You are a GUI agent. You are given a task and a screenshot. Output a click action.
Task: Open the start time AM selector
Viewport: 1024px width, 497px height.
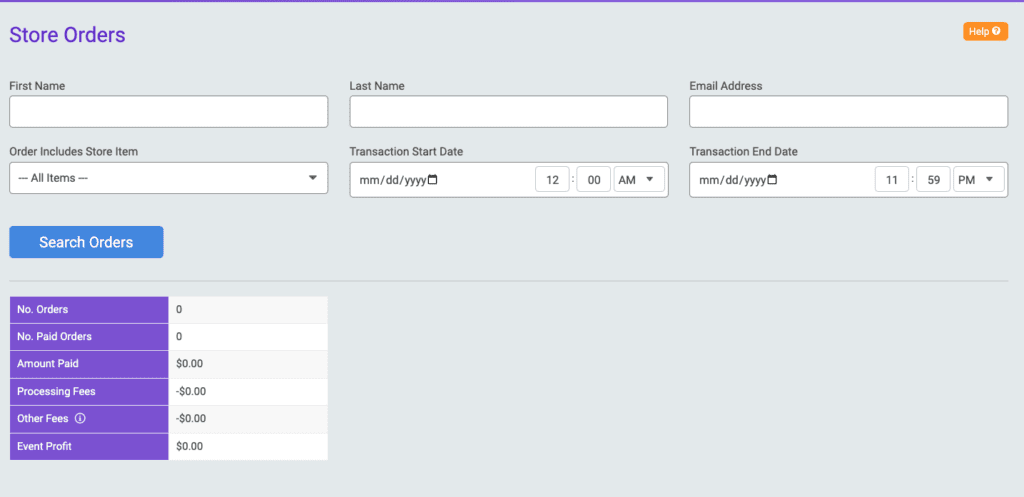coord(639,180)
